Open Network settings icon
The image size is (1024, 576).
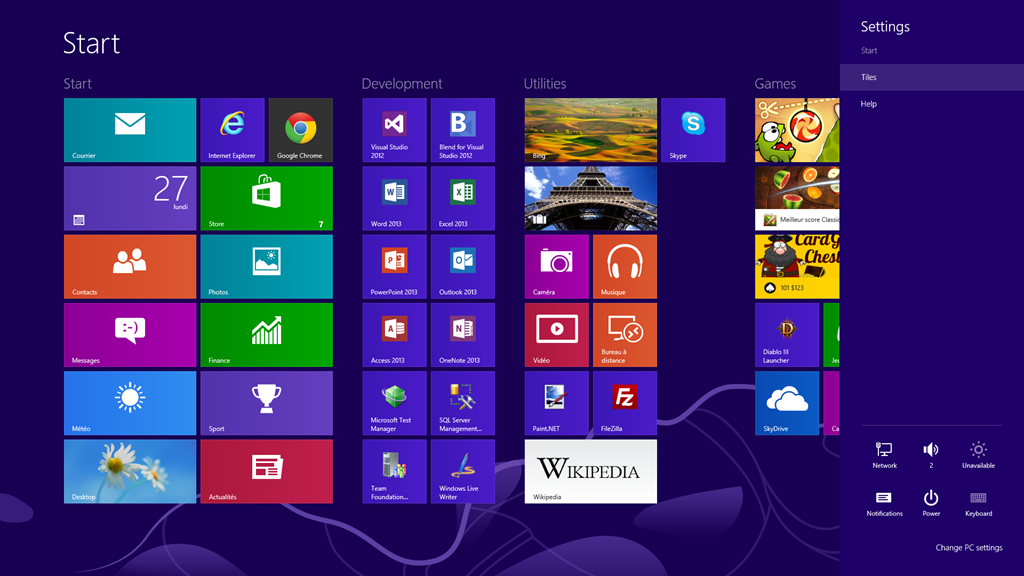pyautogui.click(x=884, y=455)
